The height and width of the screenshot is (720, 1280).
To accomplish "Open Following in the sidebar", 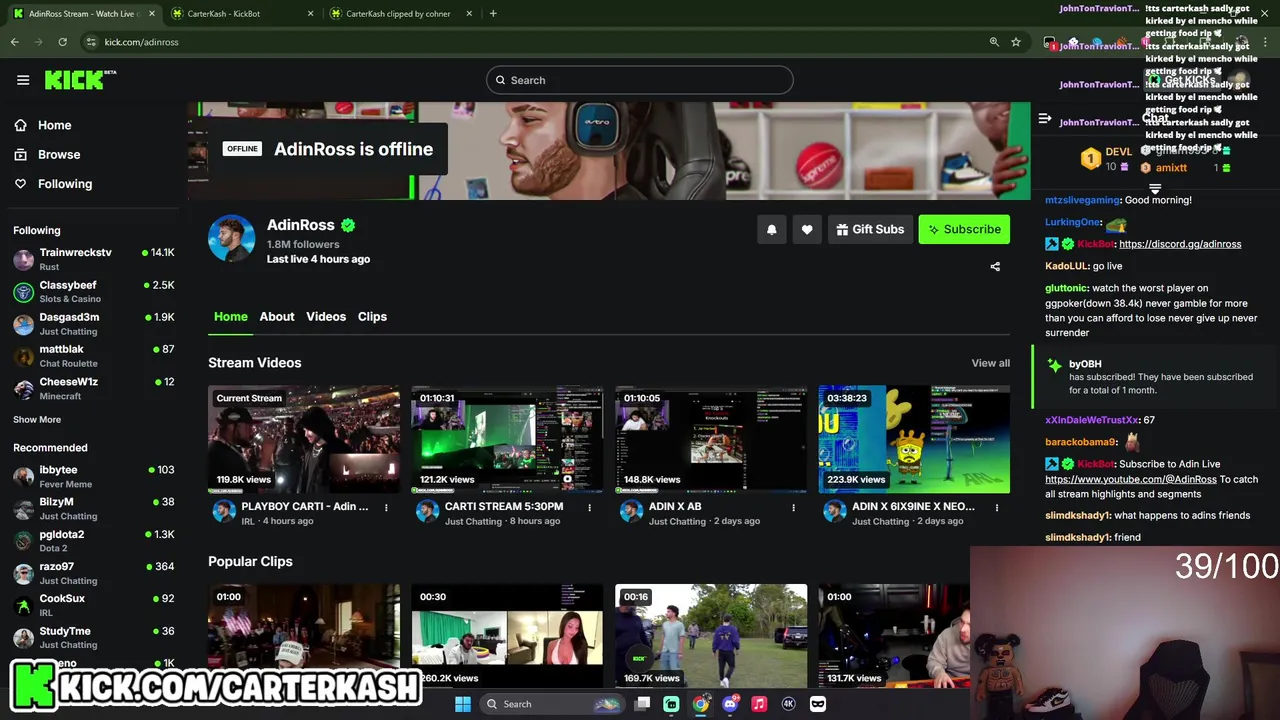I will click(52, 184).
